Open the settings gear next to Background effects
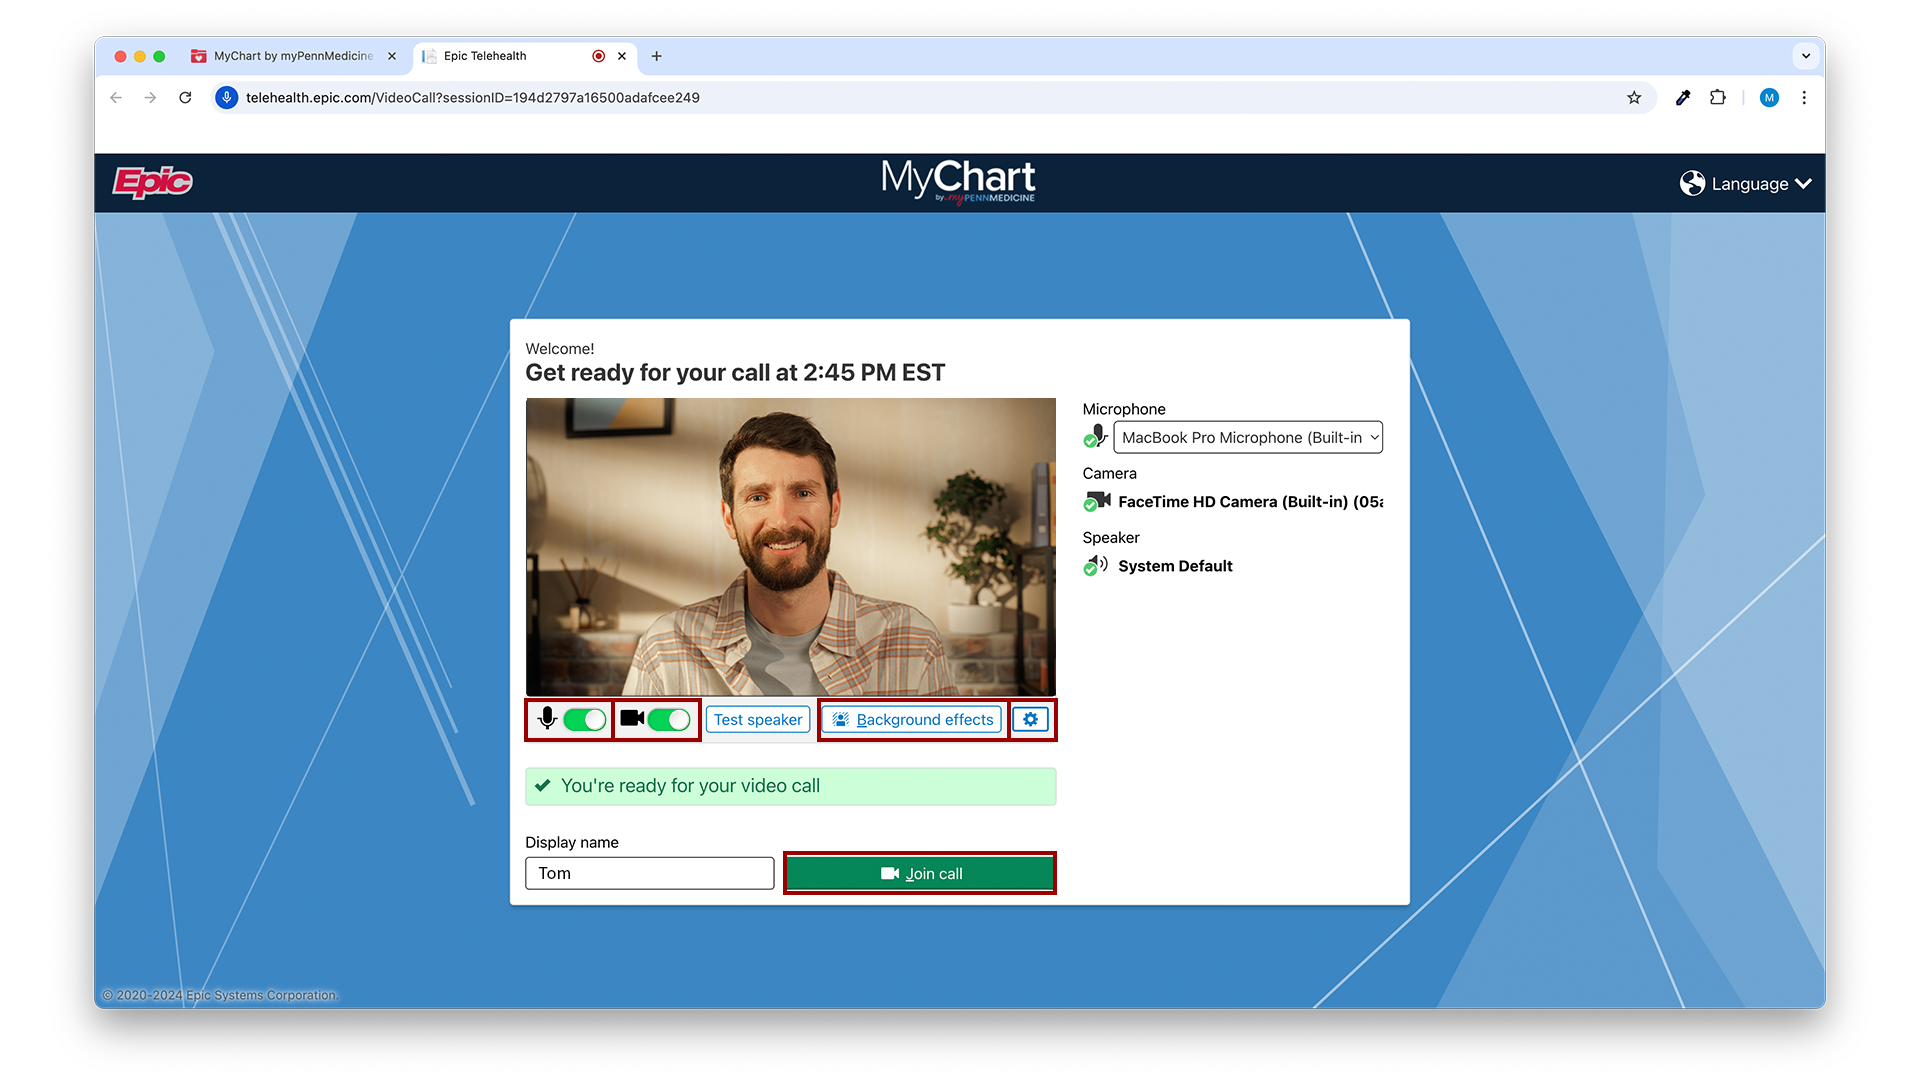The width and height of the screenshot is (1920, 1080). click(1030, 719)
